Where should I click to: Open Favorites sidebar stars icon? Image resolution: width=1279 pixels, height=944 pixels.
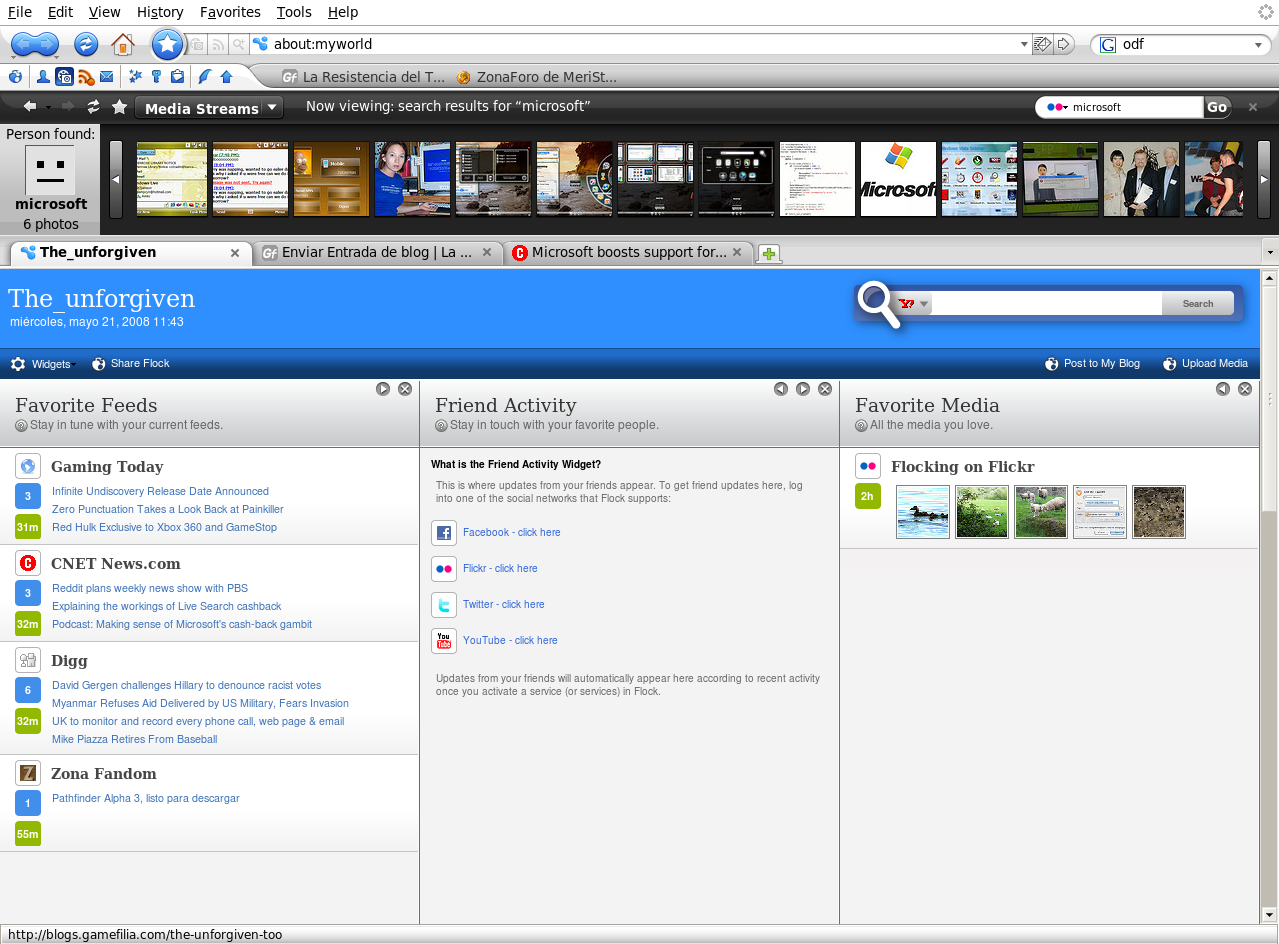pos(136,76)
